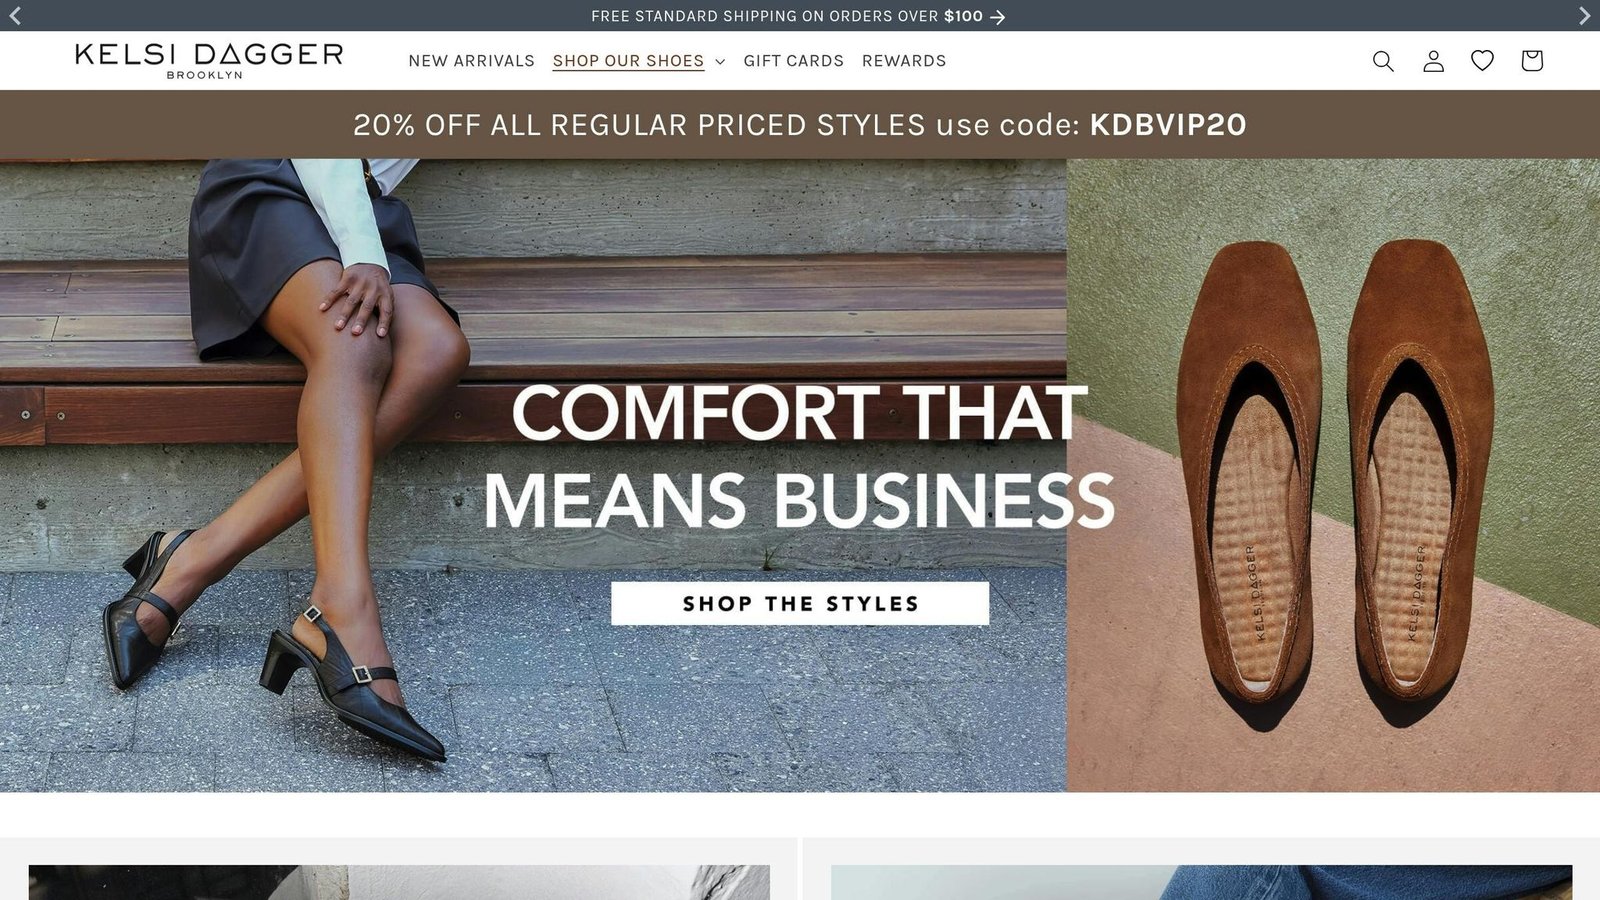The image size is (1600, 900).
Task: Click the brown suede flats image
Action: point(1333,476)
